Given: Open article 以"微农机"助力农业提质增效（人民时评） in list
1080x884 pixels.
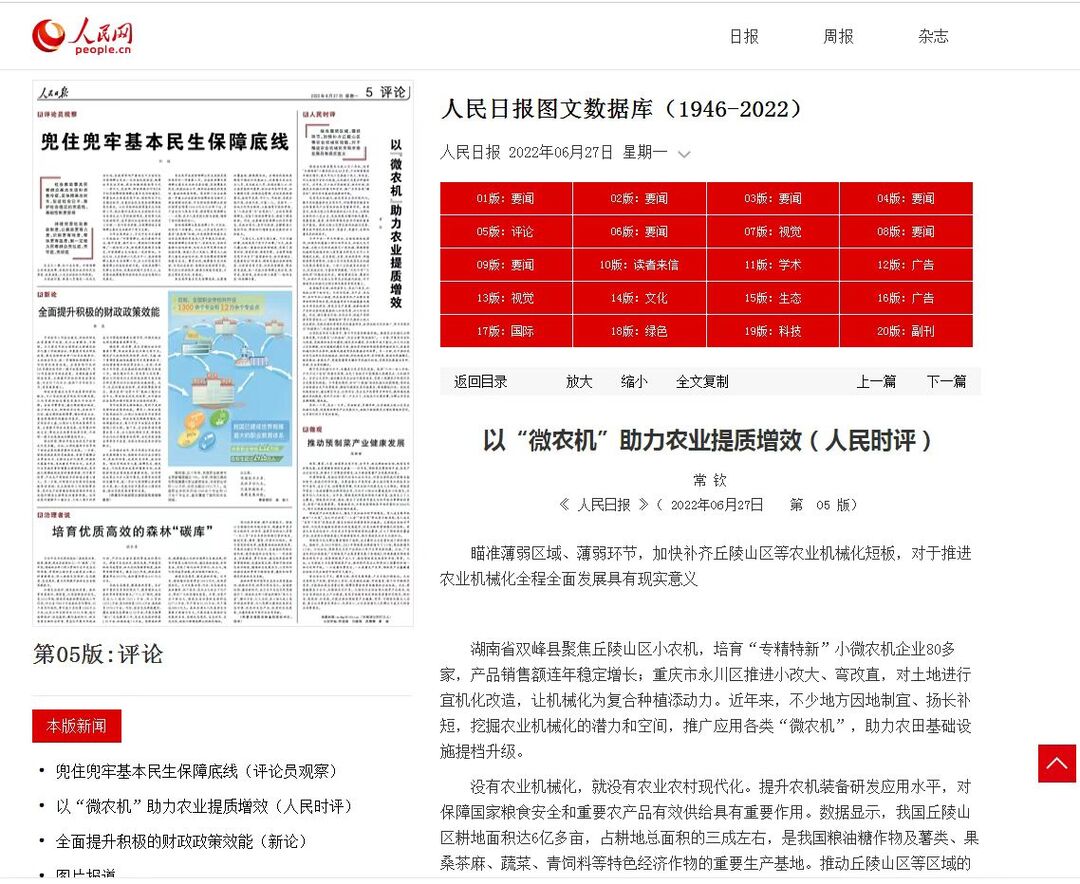Looking at the screenshot, I should pyautogui.click(x=204, y=806).
